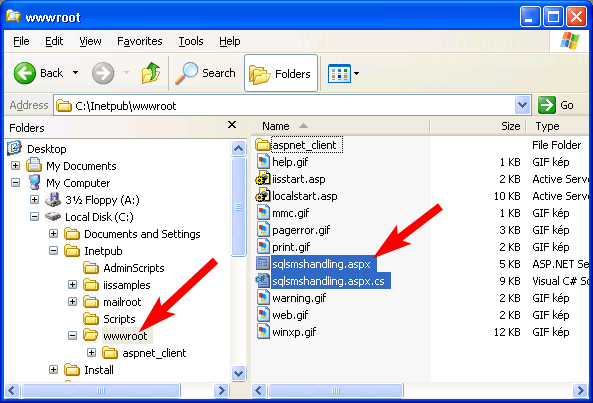Open the Favorites menu
Image resolution: width=593 pixels, height=403 pixels.
coord(140,41)
